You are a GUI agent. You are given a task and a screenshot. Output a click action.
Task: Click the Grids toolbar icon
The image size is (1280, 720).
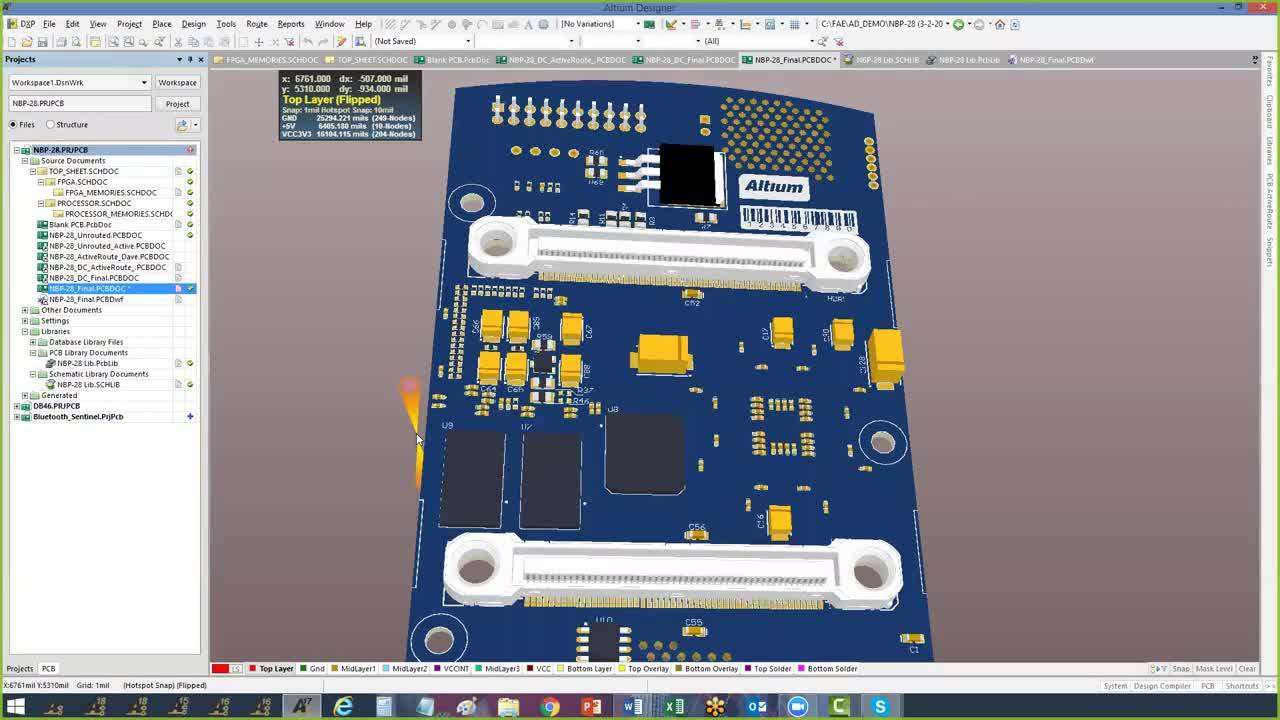(x=796, y=24)
